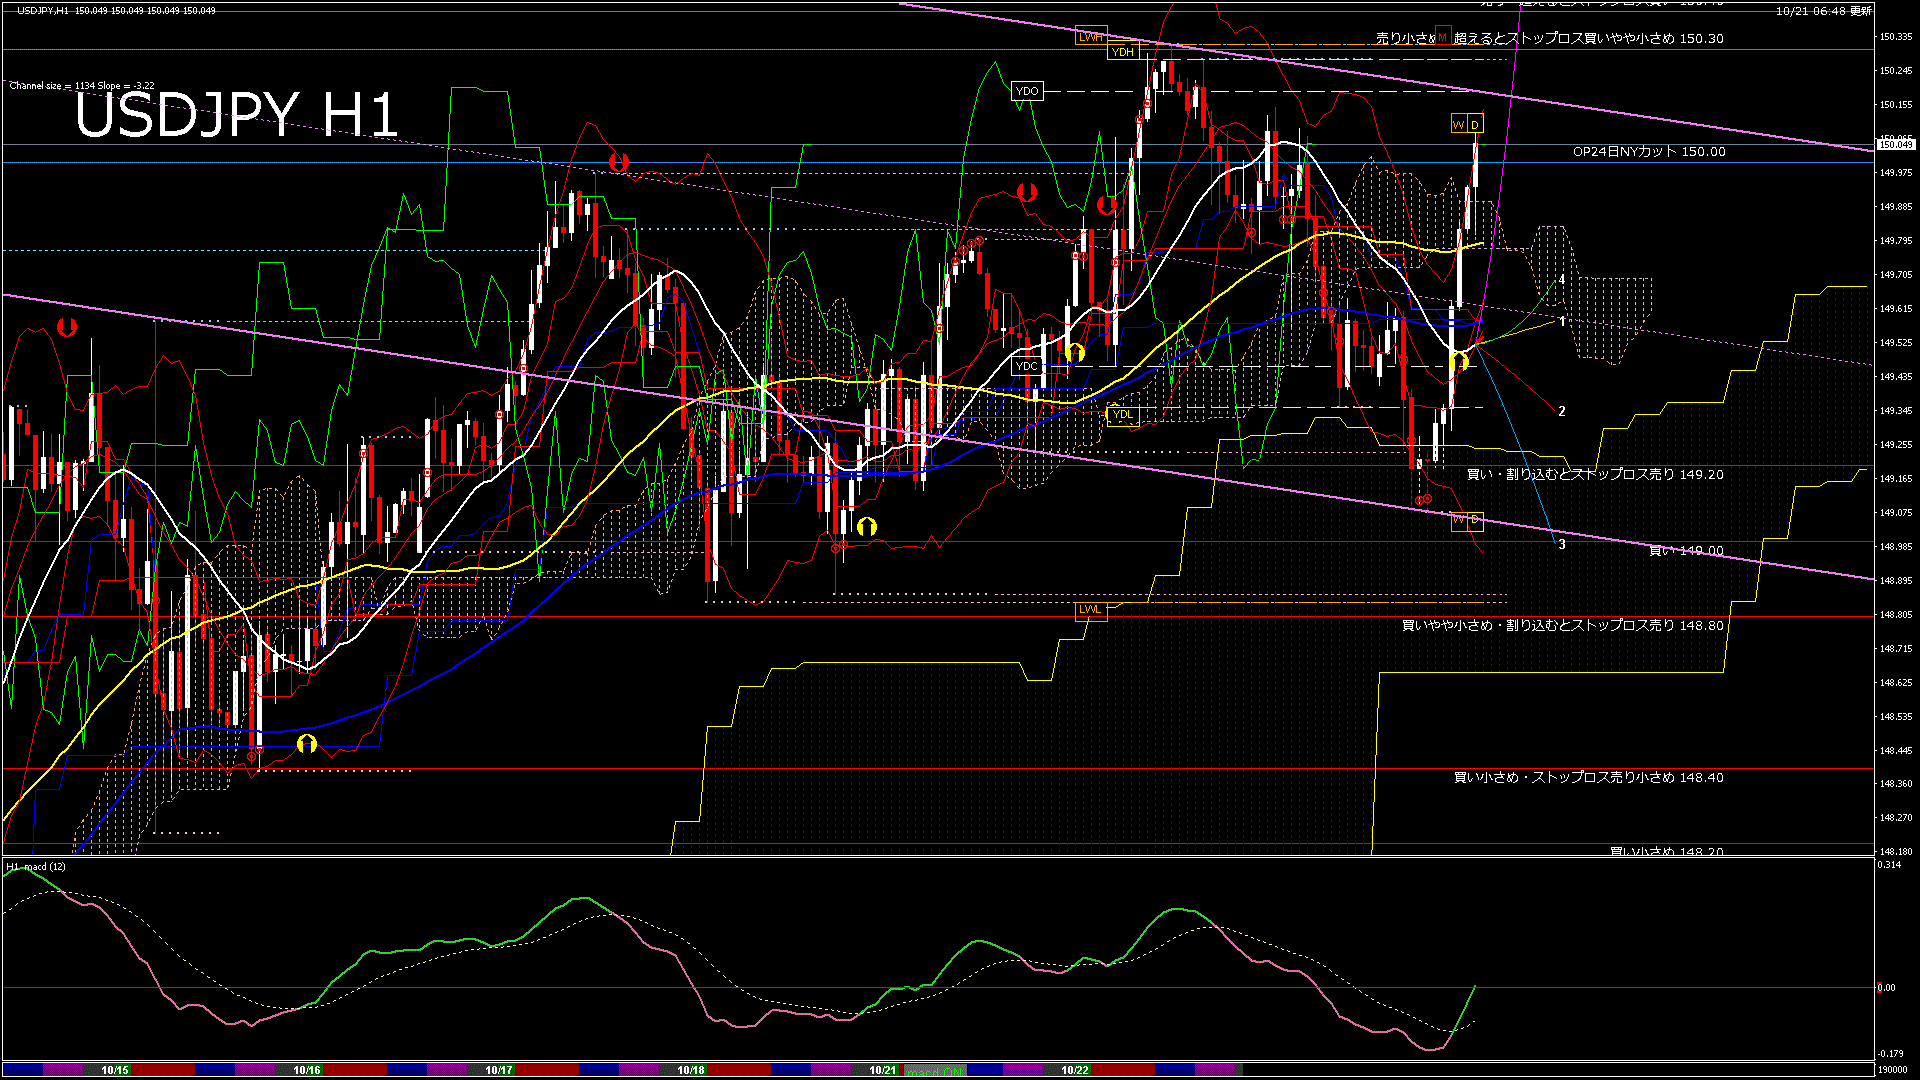
Task: Click yellow buy arrow above the 10/21 date
Action: 867,526
